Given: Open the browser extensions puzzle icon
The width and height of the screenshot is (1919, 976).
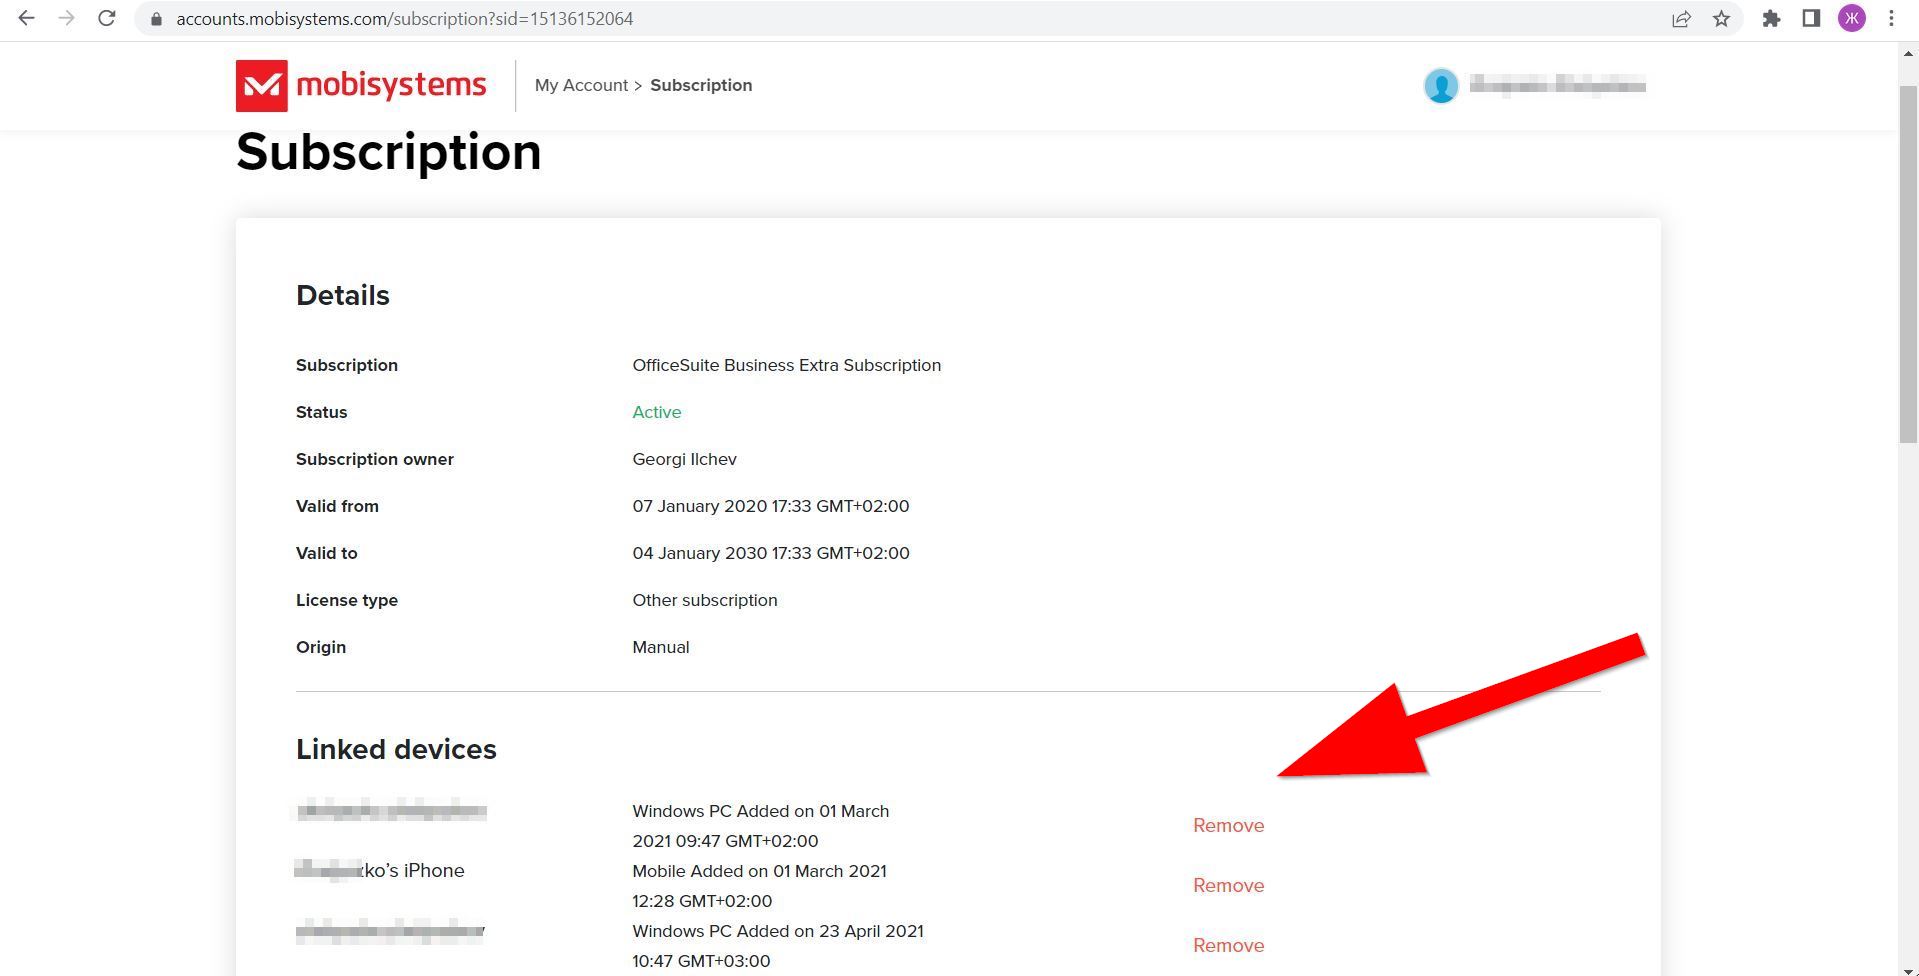Looking at the screenshot, I should click(1771, 18).
